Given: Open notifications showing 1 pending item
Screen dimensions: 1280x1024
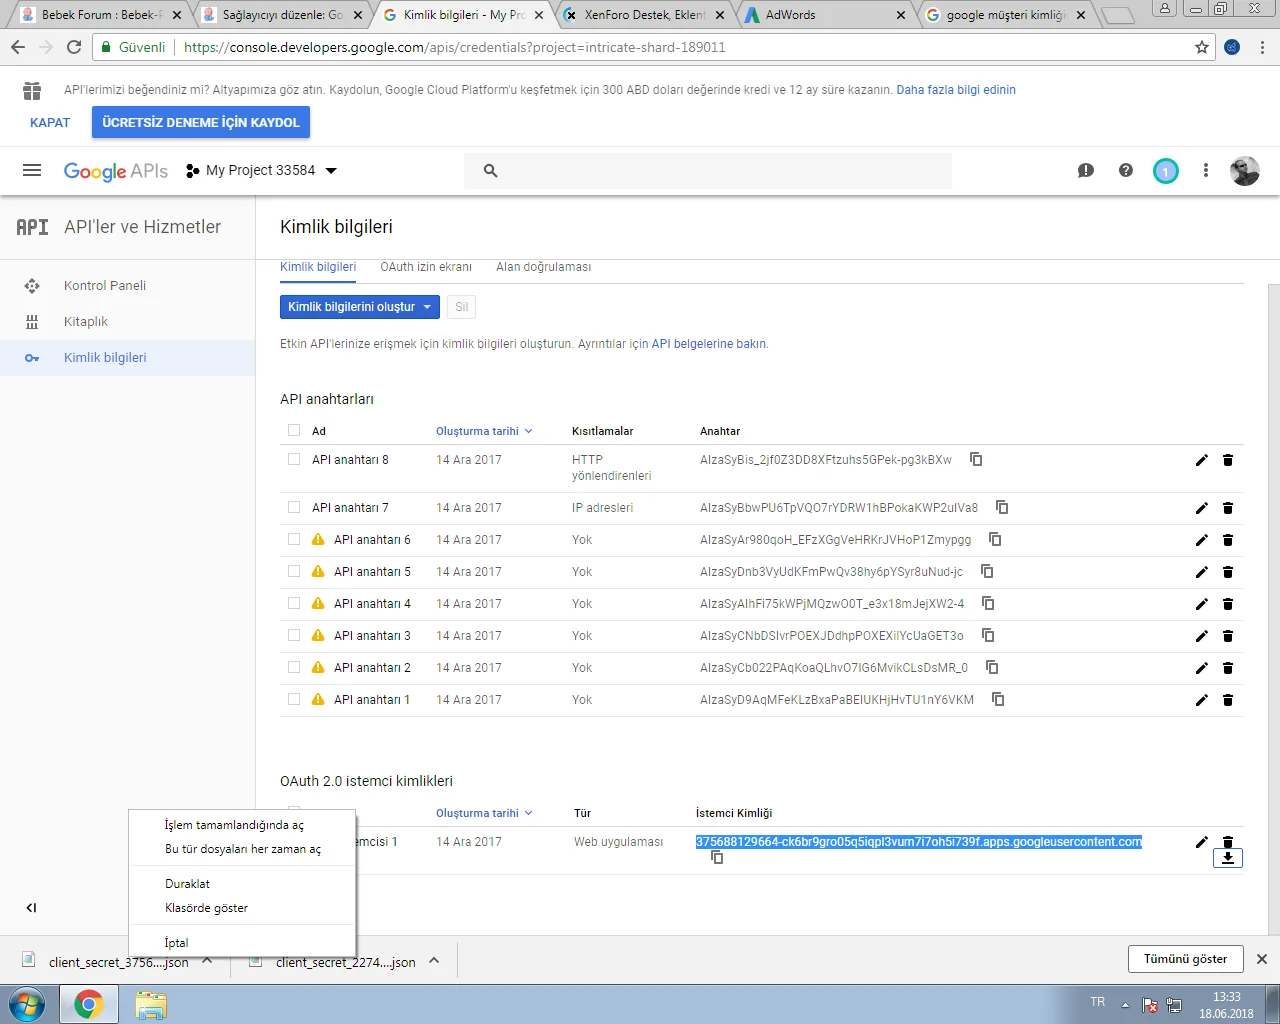Looking at the screenshot, I should coord(1165,170).
